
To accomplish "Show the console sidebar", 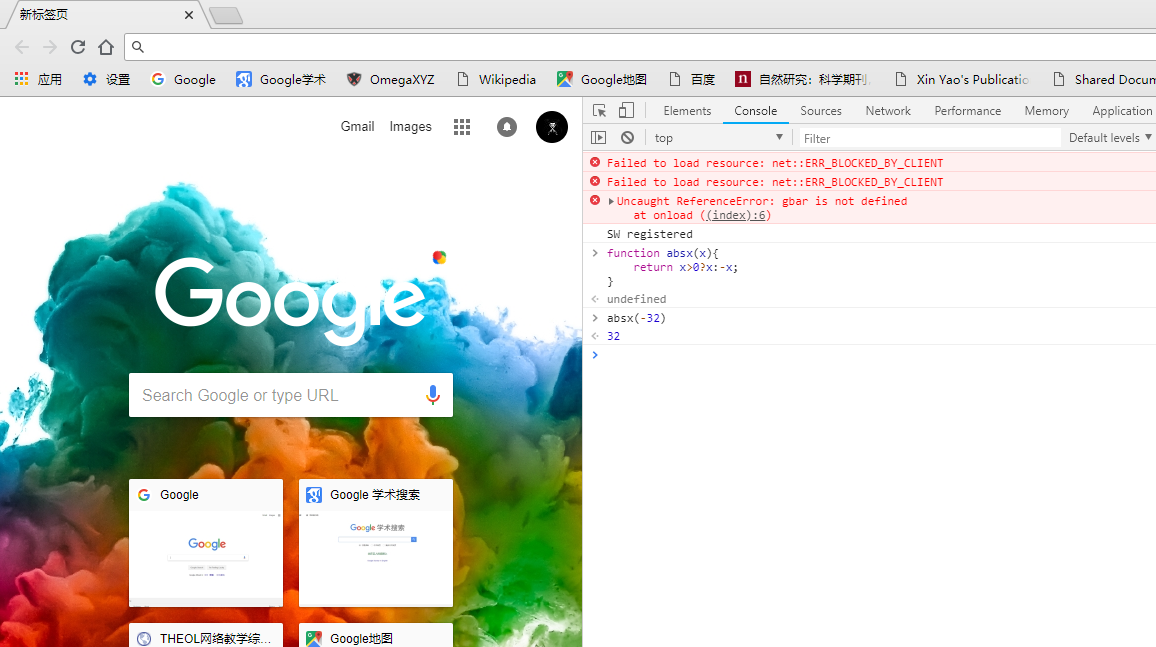I will point(599,138).
